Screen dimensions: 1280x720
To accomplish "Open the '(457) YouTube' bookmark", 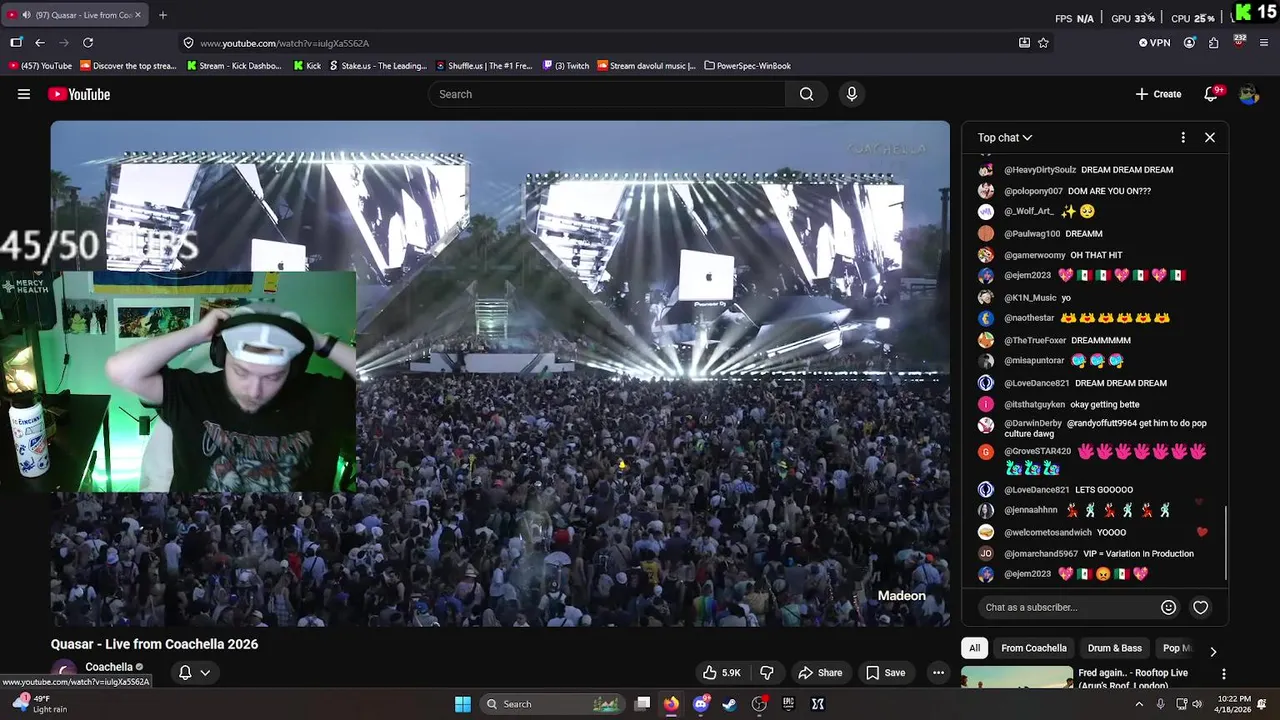I will point(40,66).
